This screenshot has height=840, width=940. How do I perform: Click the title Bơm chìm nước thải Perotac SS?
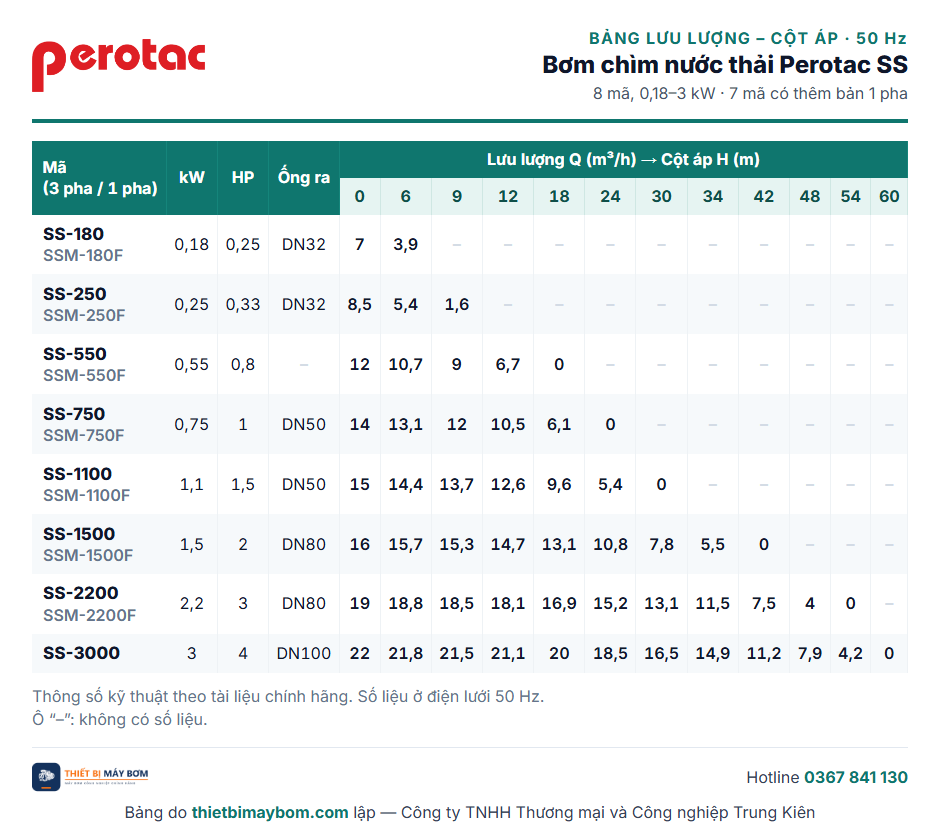point(725,65)
